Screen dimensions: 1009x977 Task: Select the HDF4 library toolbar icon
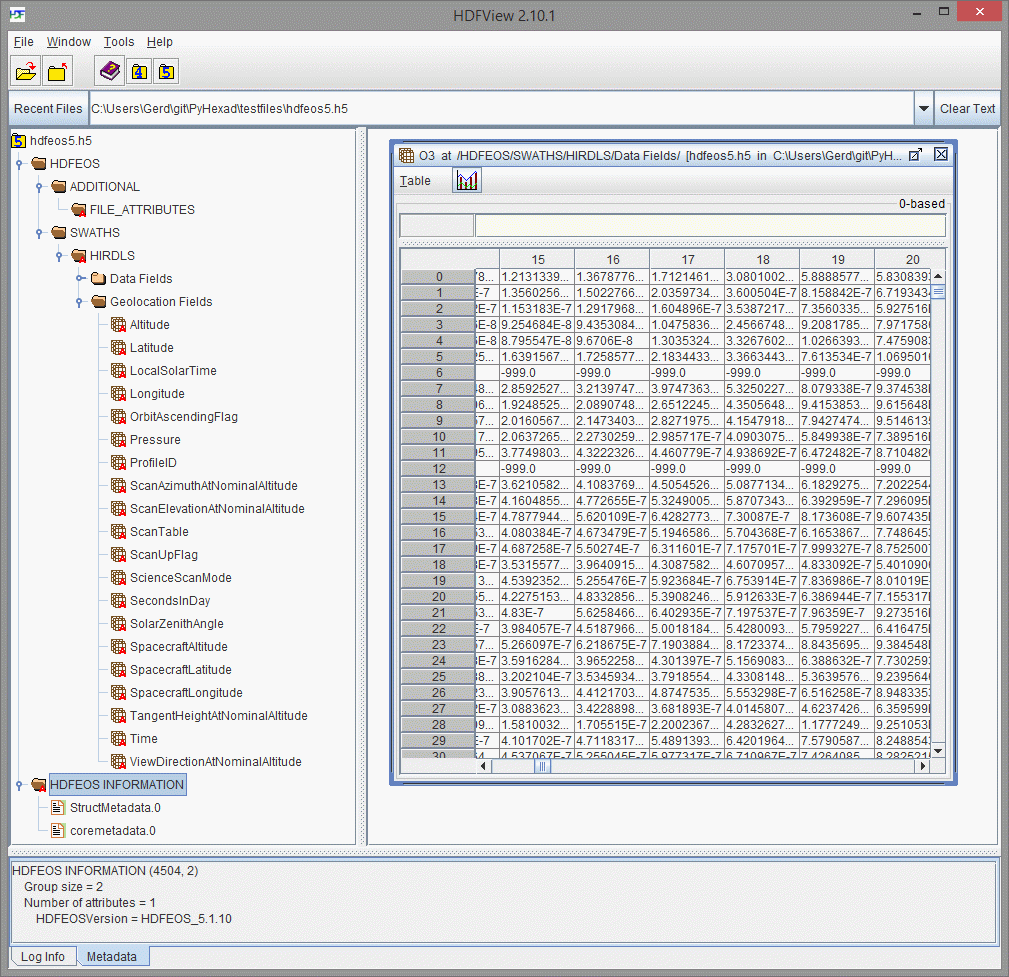[x=139, y=71]
